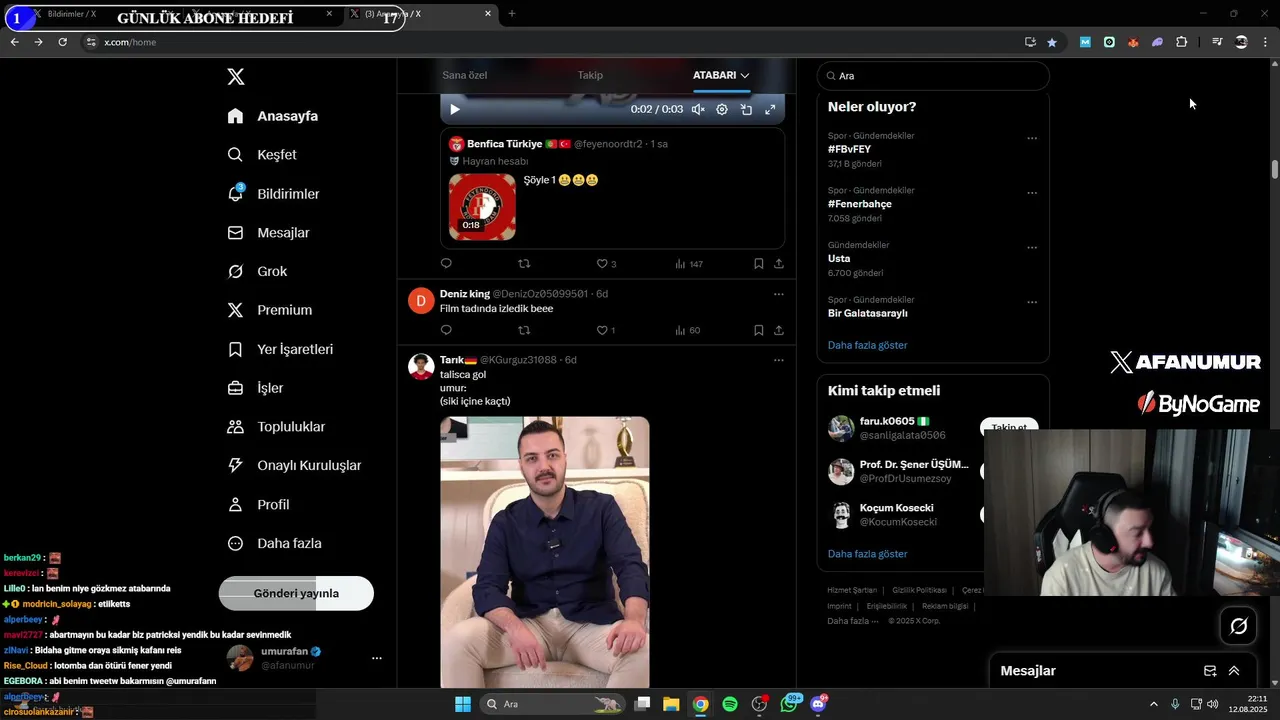The height and width of the screenshot is (720, 1280).
Task: Open Tarık's post image
Action: [x=545, y=552]
